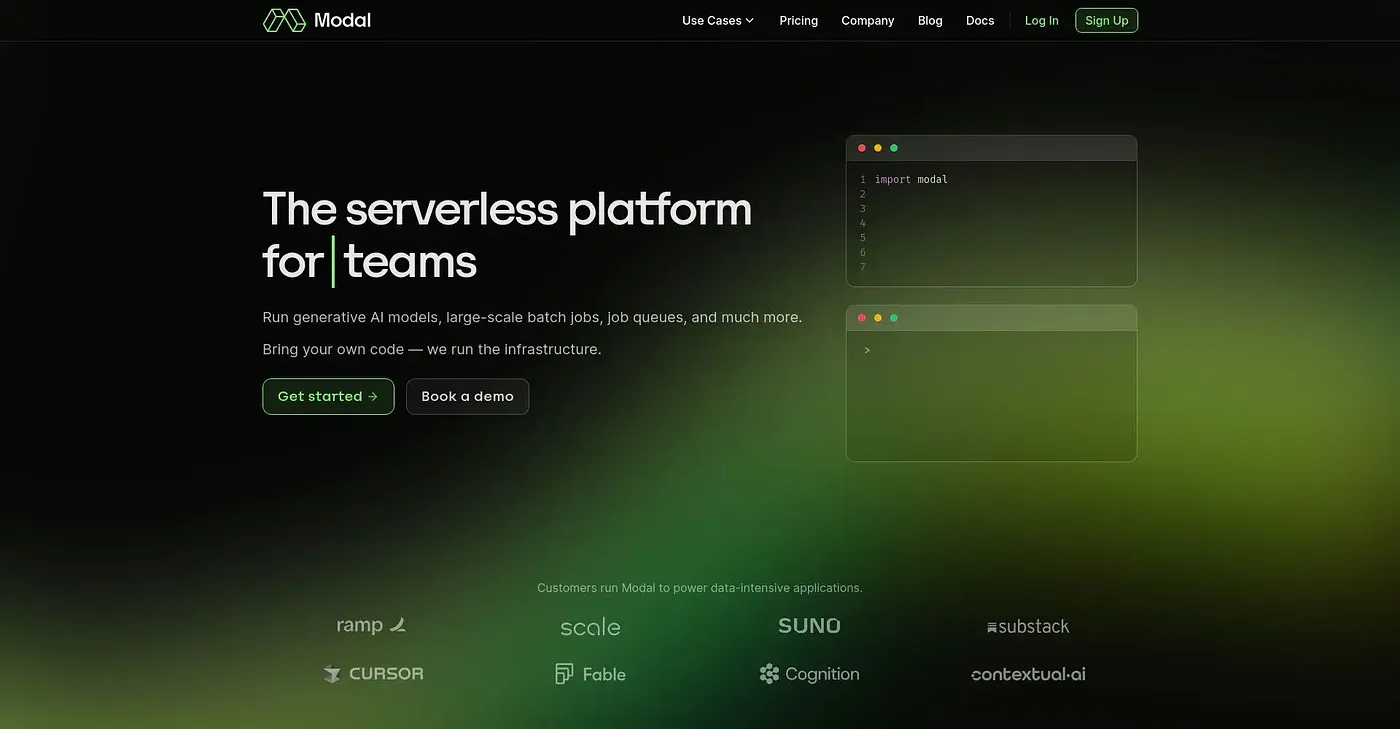
Task: Click the red dot on the code editor window
Action: pos(862,148)
